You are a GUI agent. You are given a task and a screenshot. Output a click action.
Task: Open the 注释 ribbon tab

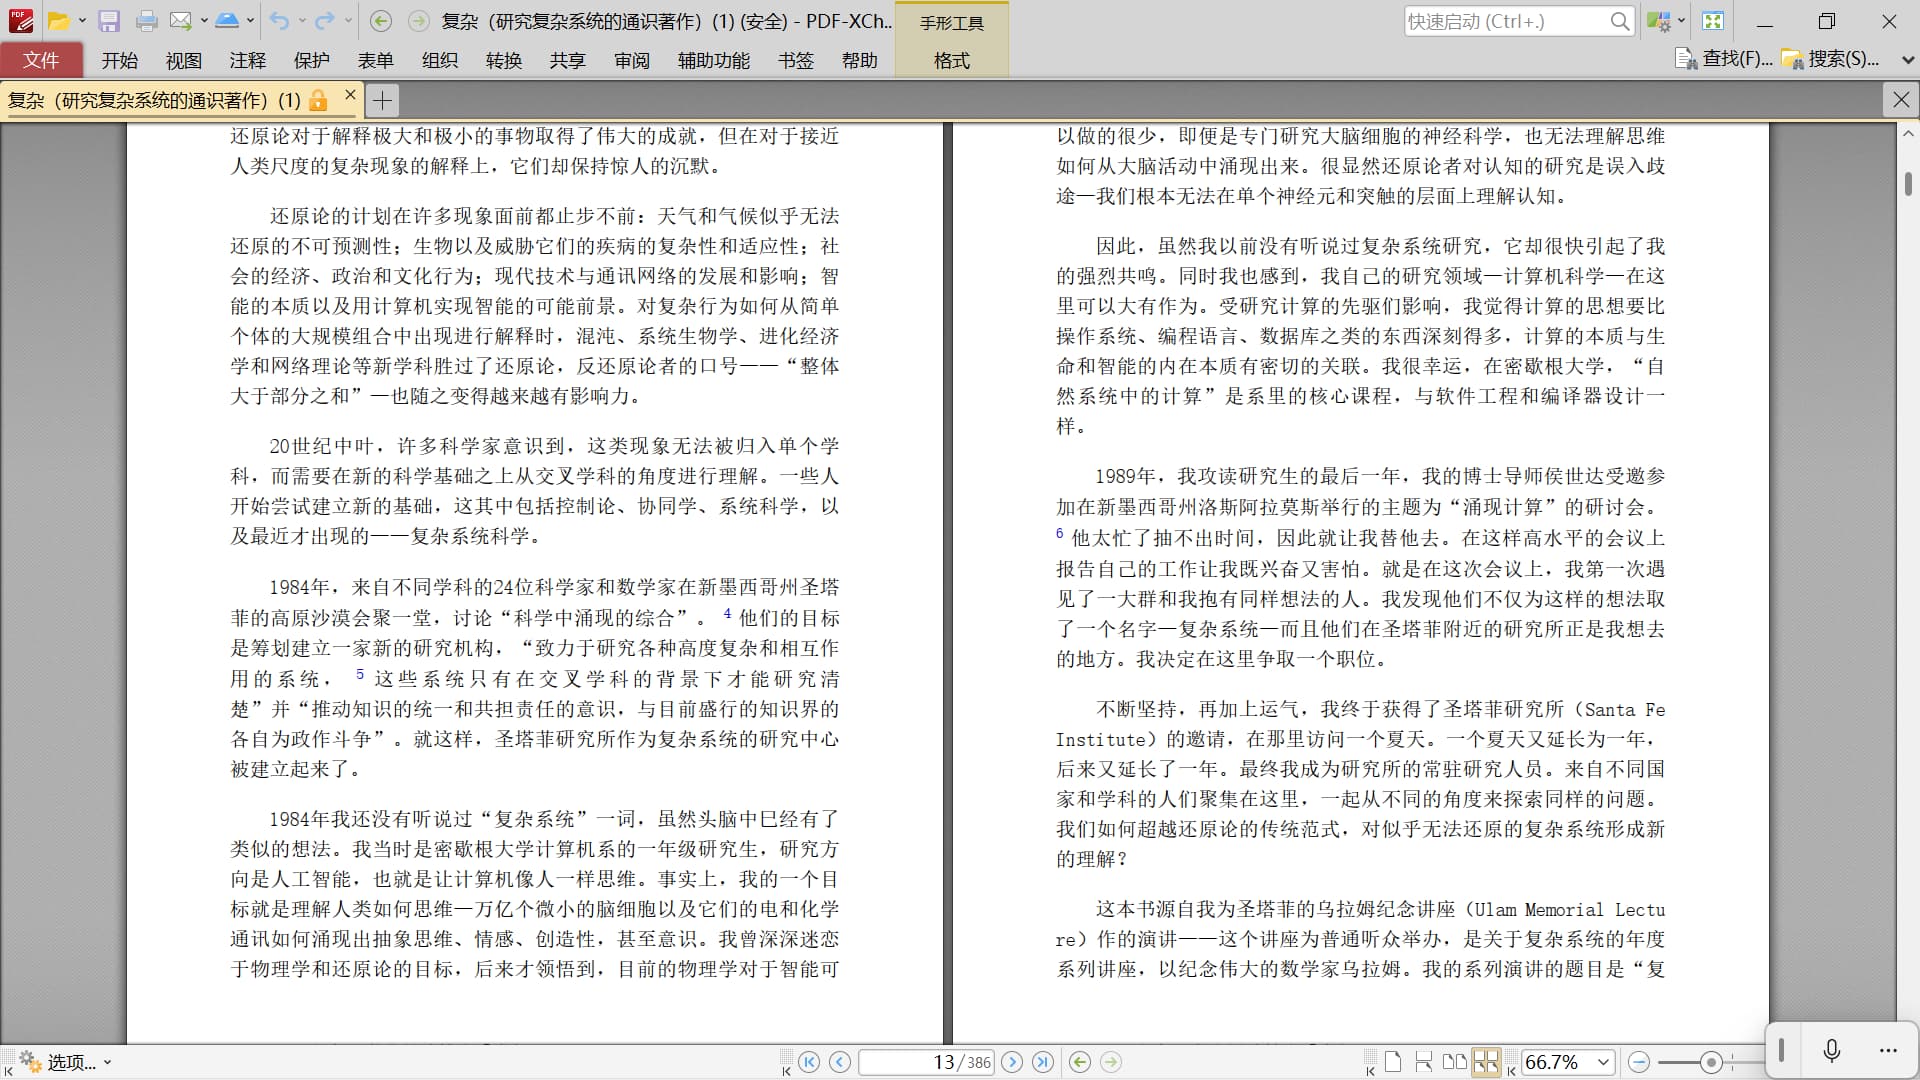[x=247, y=61]
